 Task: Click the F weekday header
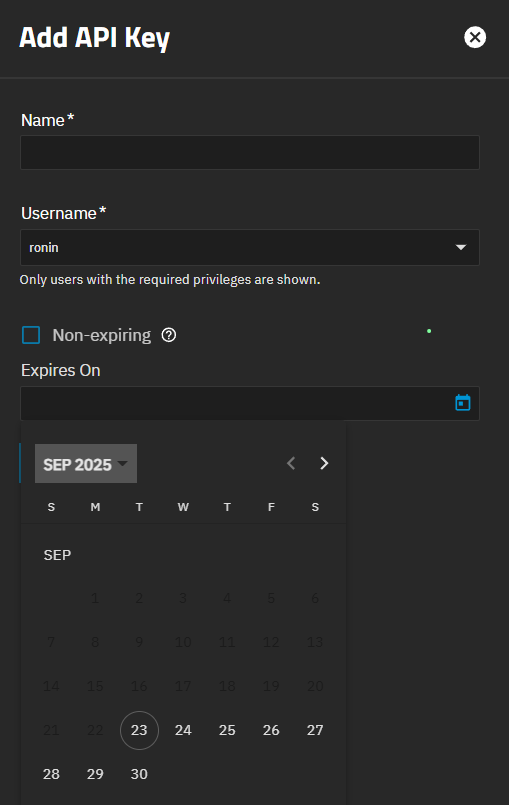pos(271,507)
